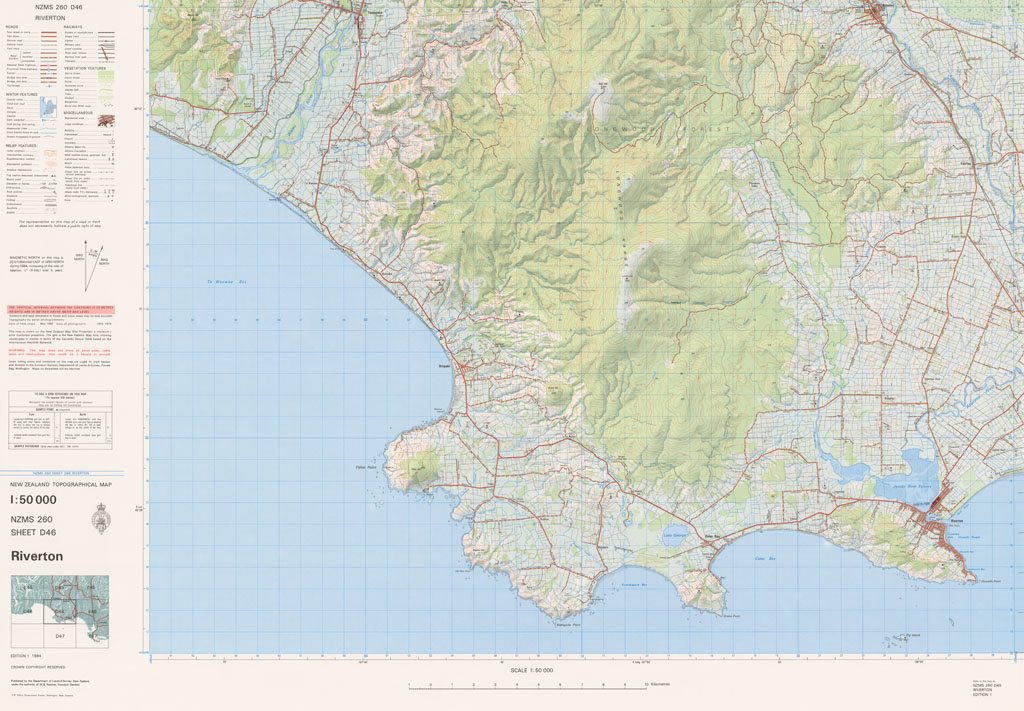Click the adjoining sheets index map

(58, 609)
